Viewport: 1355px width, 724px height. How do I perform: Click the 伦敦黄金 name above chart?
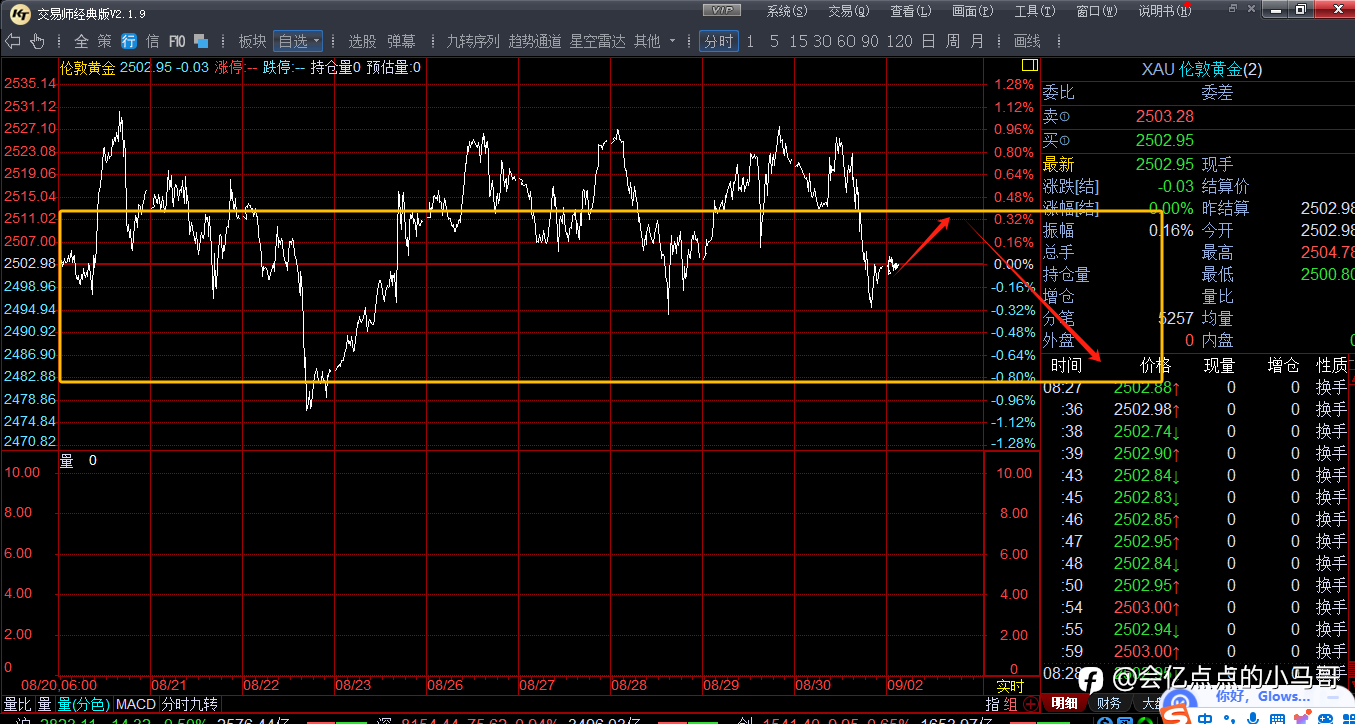pos(87,67)
